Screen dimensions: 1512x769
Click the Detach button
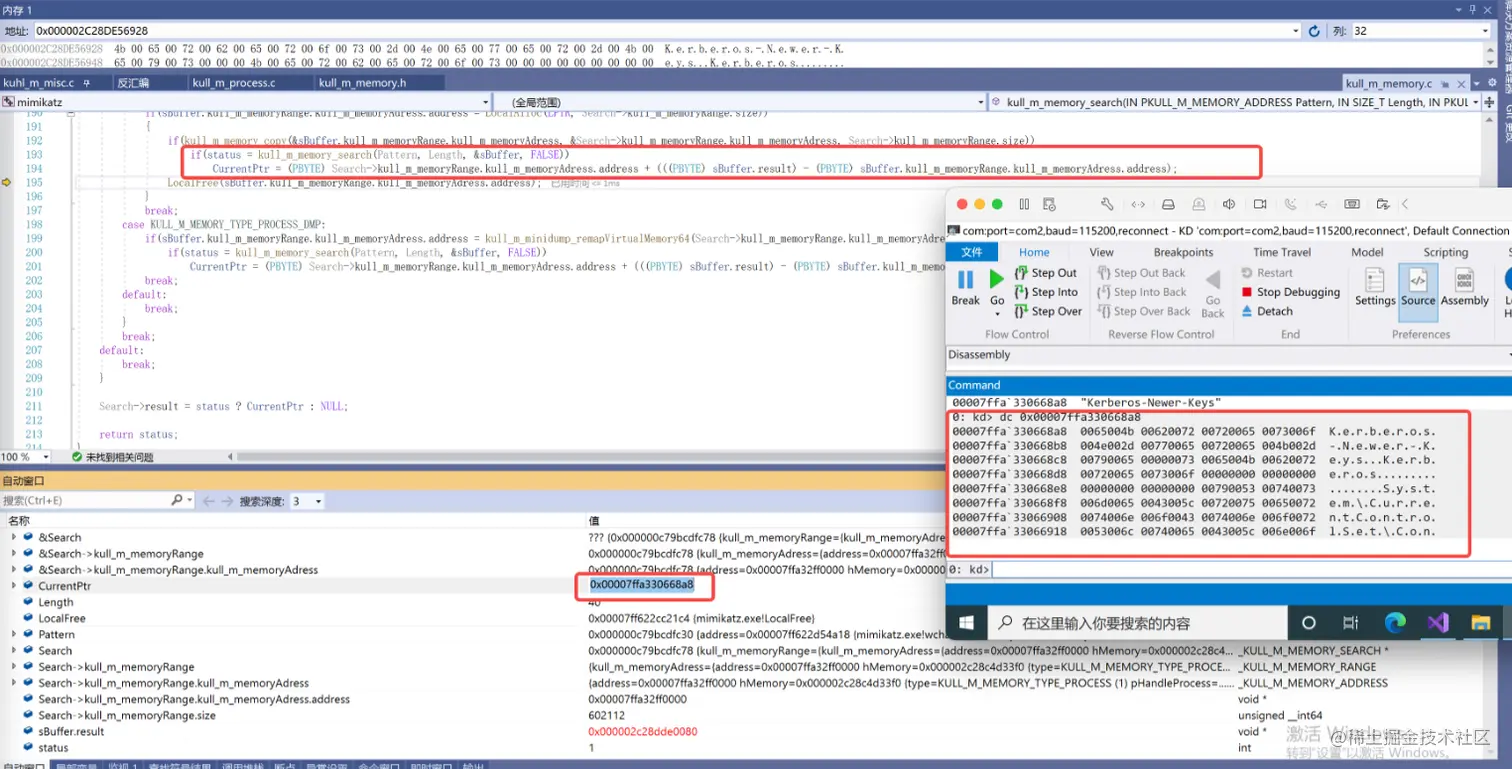[1267, 311]
